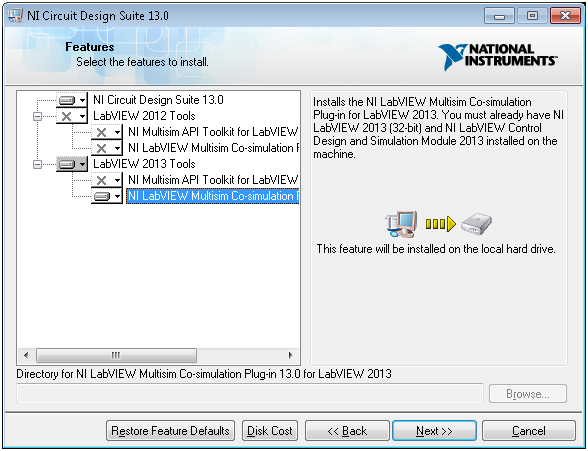Collapse the LabVIEW 2013 Tools tree node

click(x=37, y=164)
